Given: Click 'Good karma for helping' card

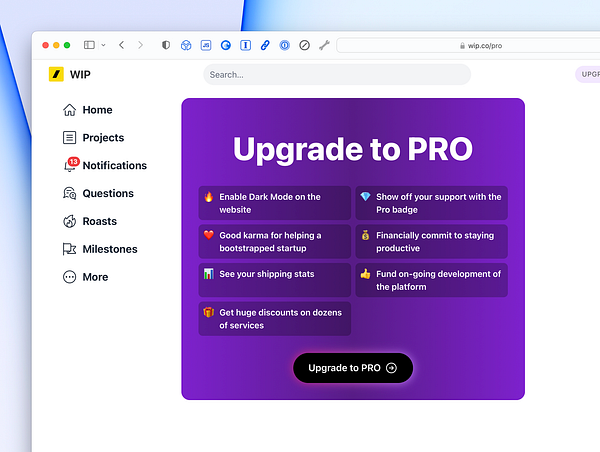Looking at the screenshot, I should [x=275, y=242].
